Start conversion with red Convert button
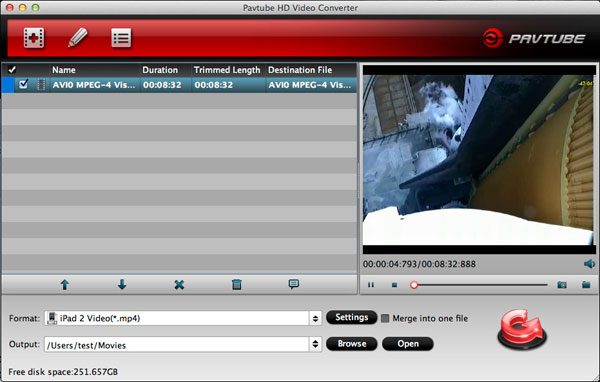Image resolution: width=600 pixels, height=382 pixels. (x=522, y=329)
